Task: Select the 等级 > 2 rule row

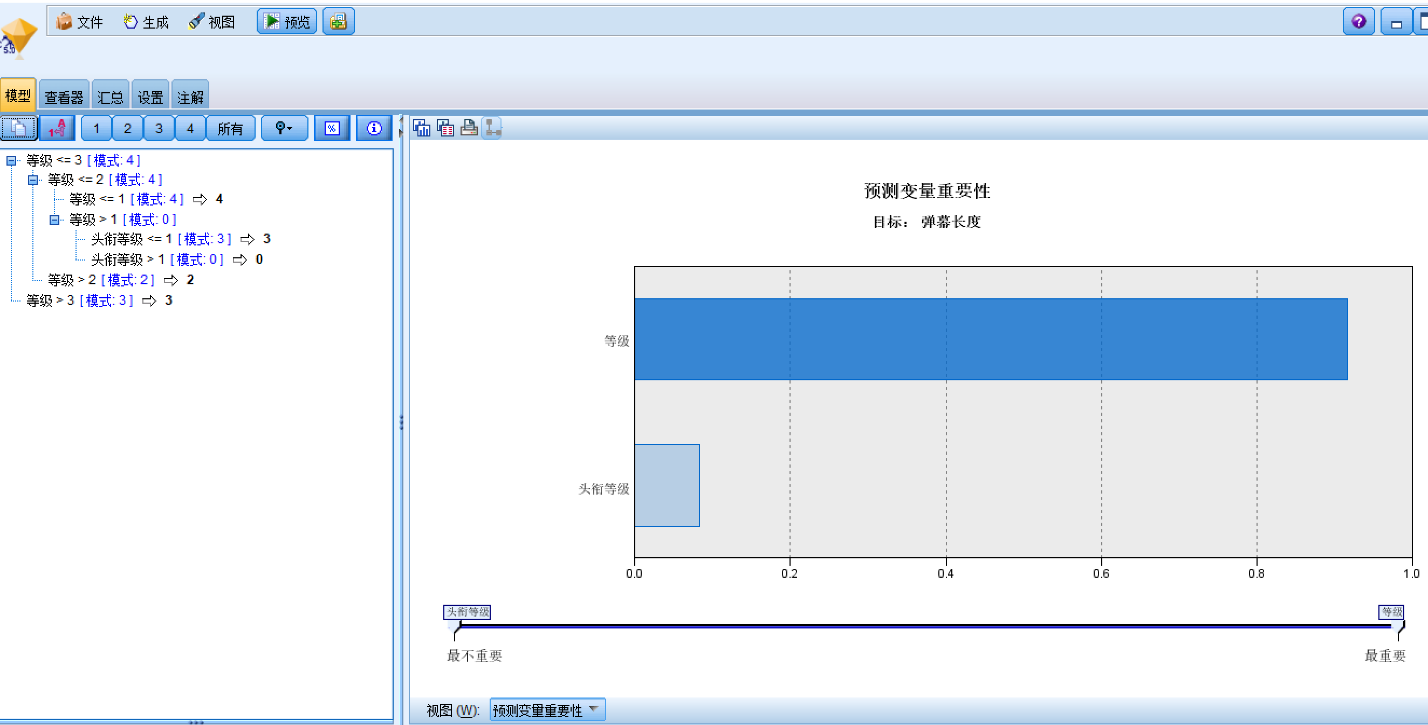Action: [121, 280]
